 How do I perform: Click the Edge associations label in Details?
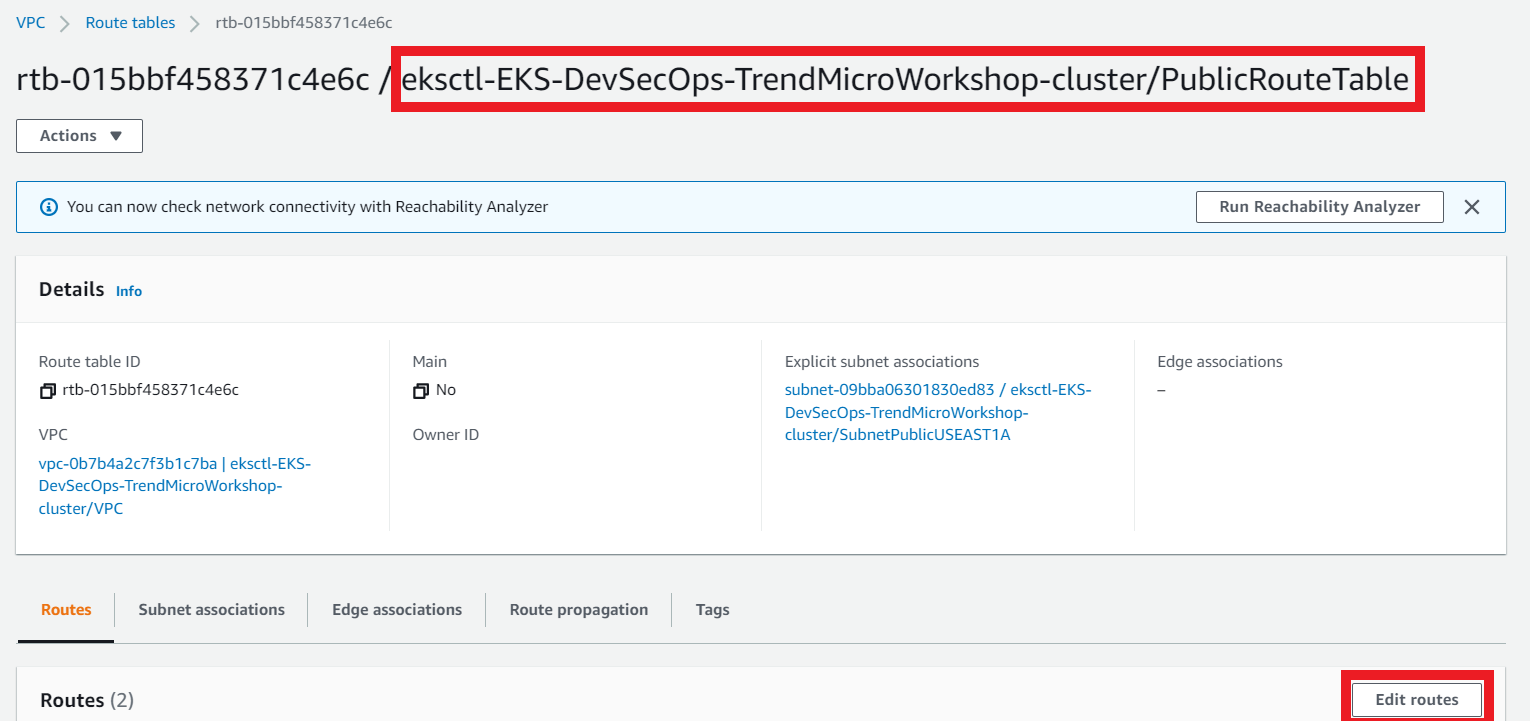[1220, 362]
